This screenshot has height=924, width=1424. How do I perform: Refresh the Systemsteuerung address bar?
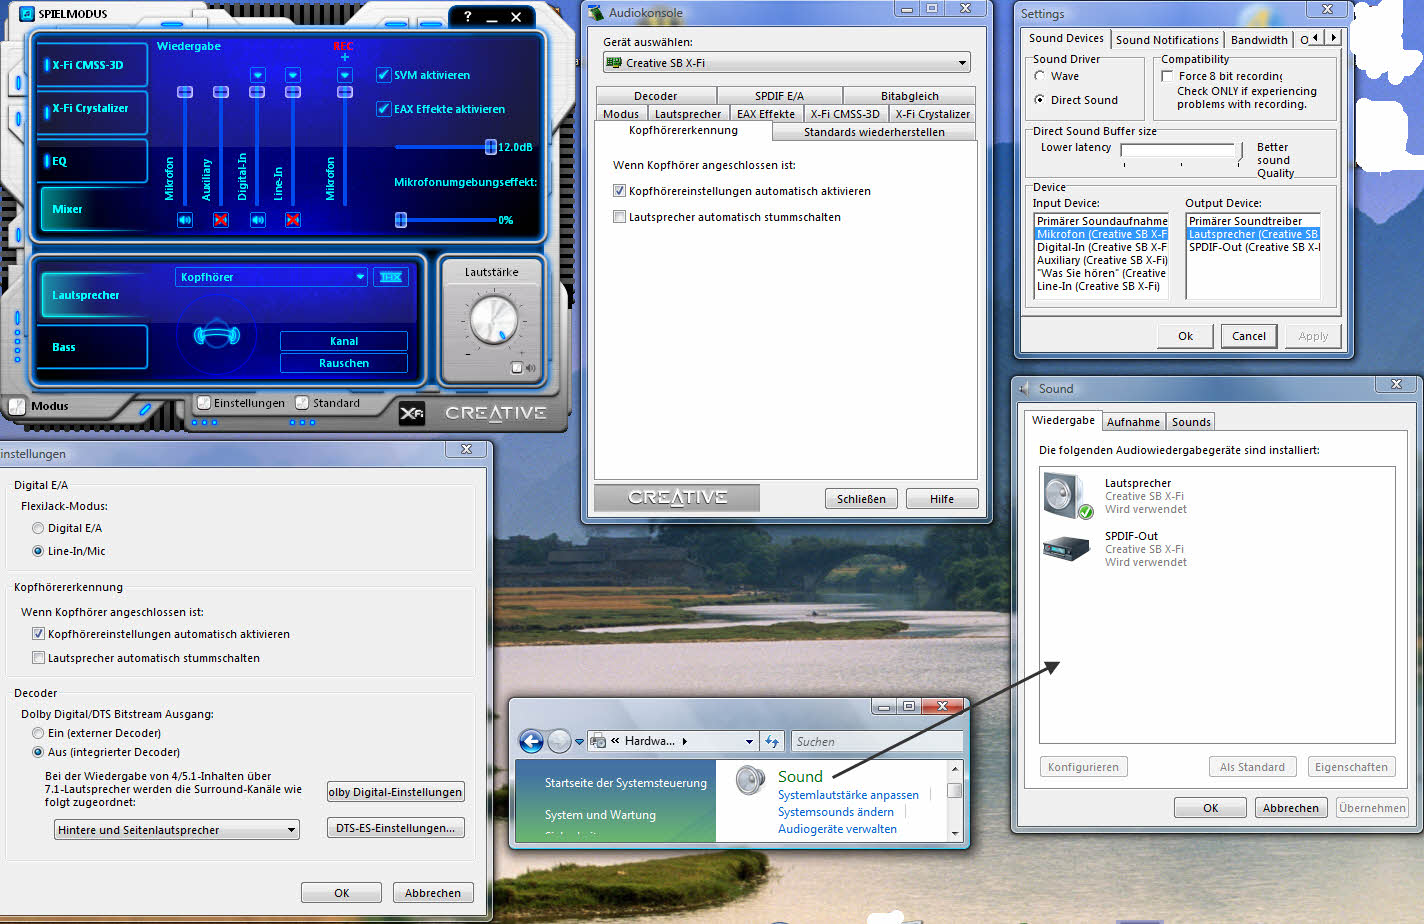[772, 741]
